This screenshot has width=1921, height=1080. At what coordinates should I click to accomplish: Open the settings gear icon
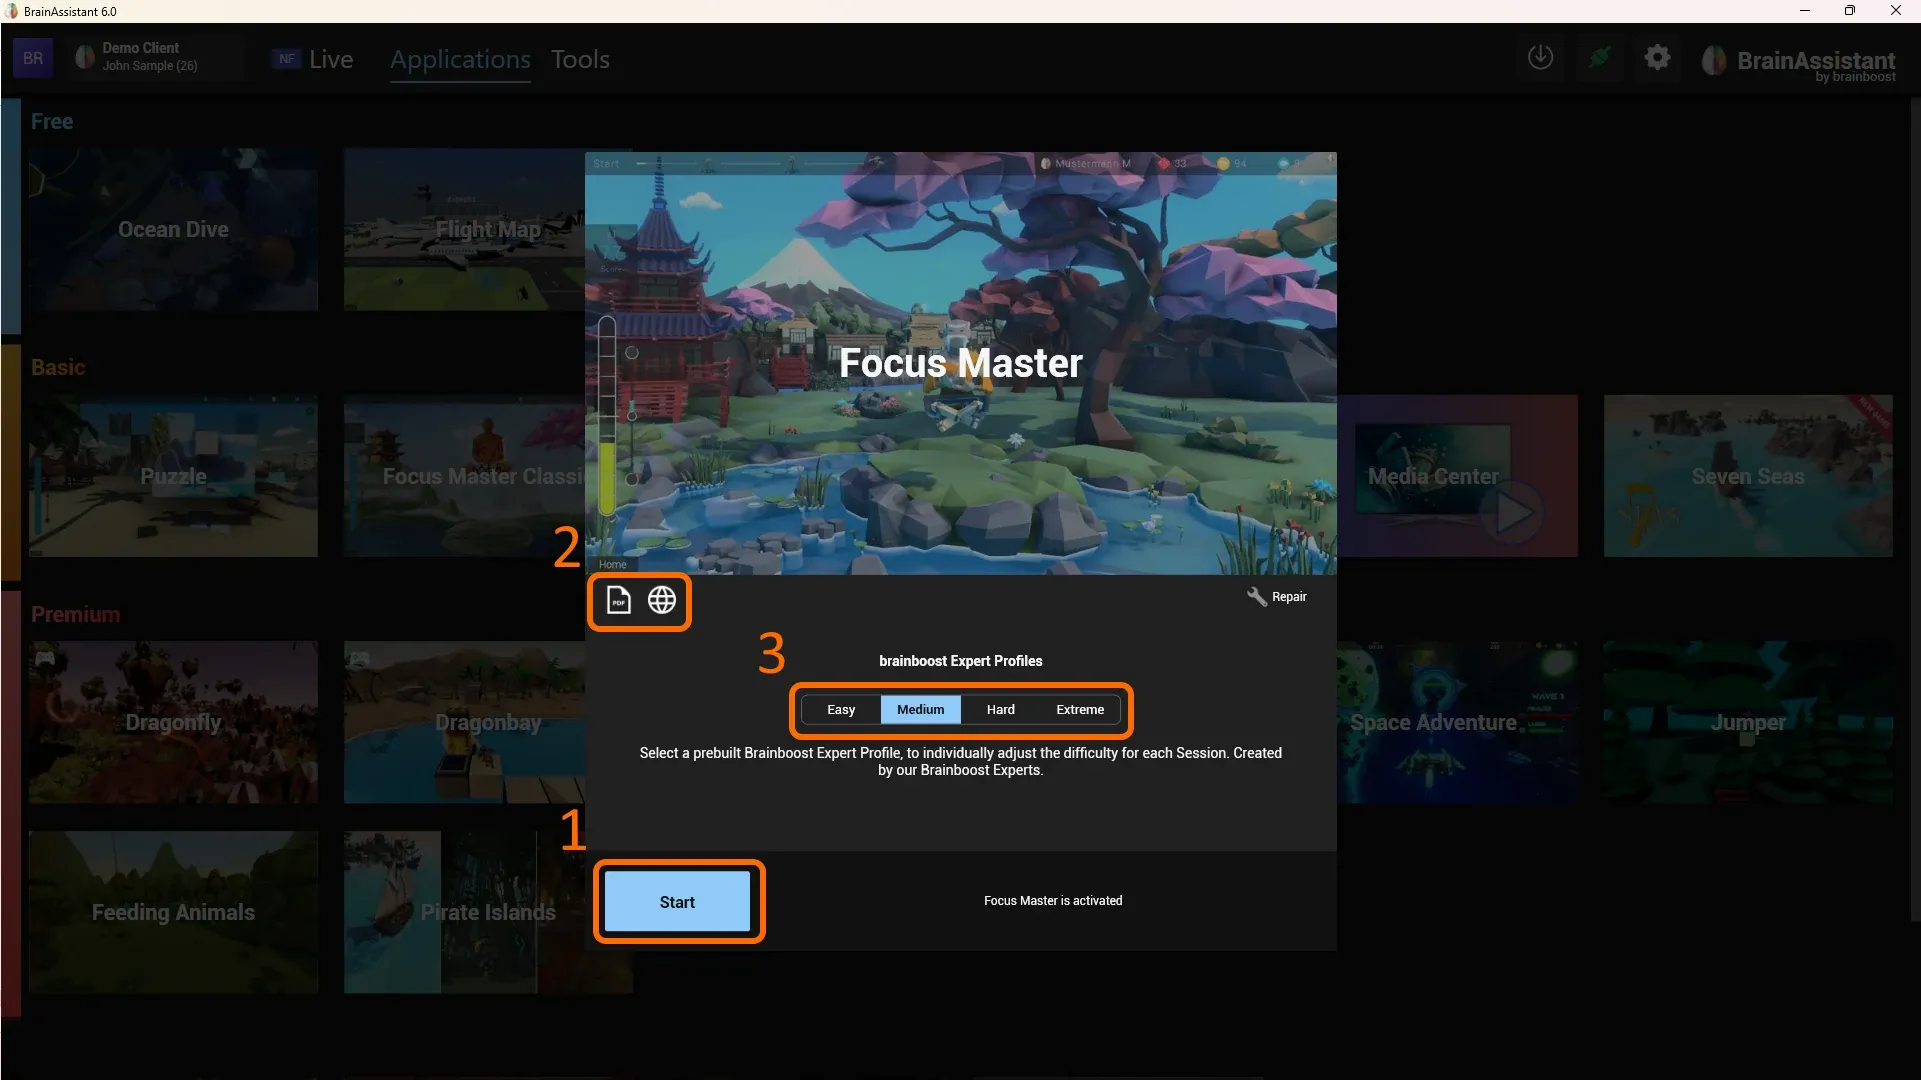[1657, 58]
